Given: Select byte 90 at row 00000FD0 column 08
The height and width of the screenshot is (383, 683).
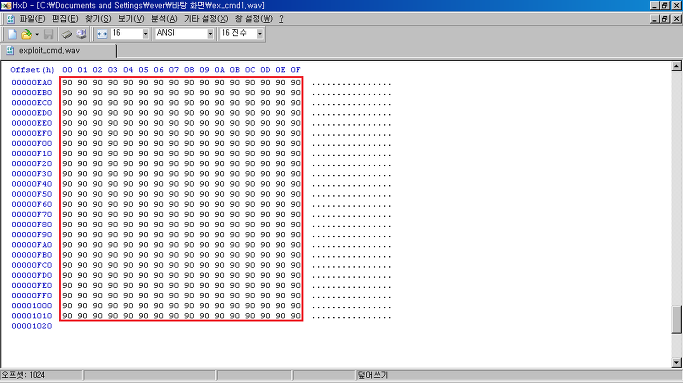Looking at the screenshot, I should tap(189, 275).
